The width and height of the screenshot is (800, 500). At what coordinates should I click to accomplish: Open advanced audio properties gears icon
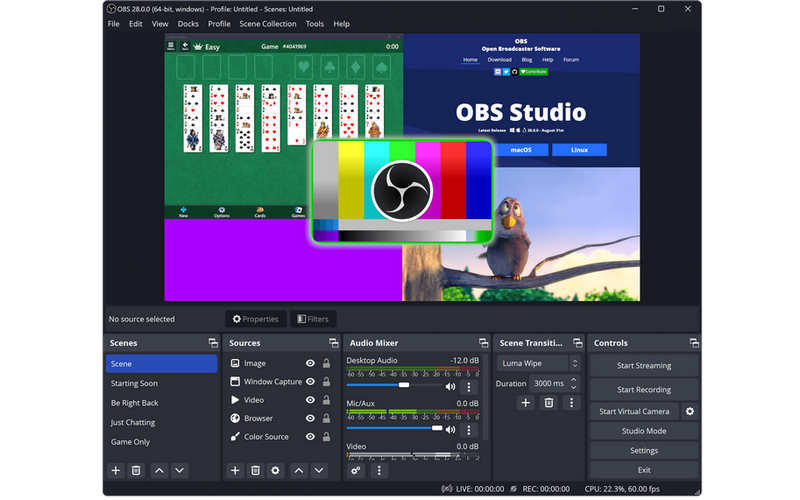click(x=356, y=470)
